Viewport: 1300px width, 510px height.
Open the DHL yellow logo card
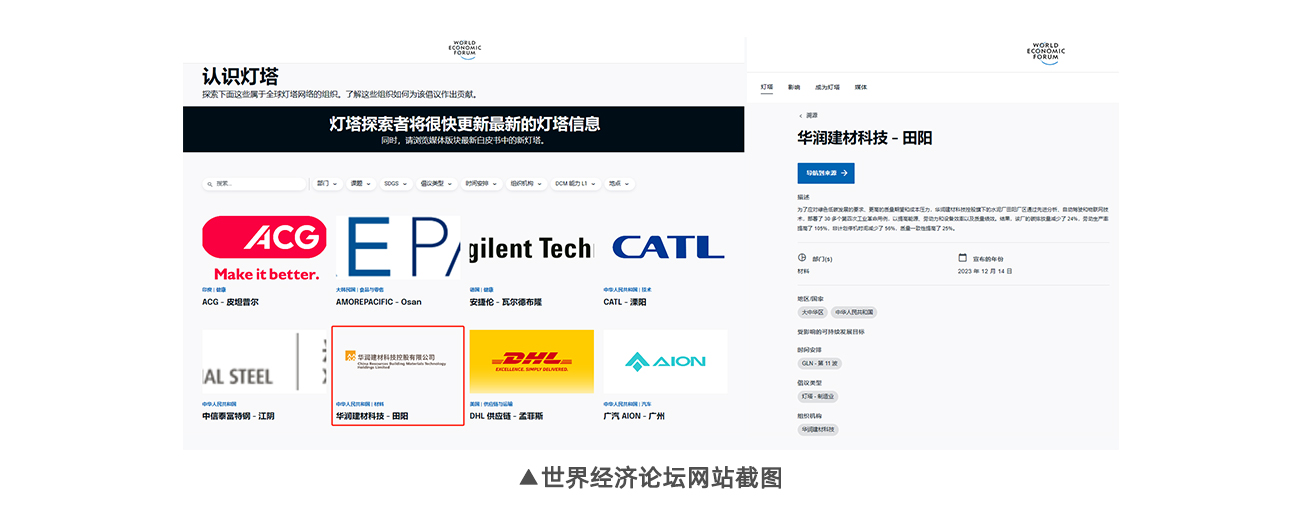click(531, 362)
